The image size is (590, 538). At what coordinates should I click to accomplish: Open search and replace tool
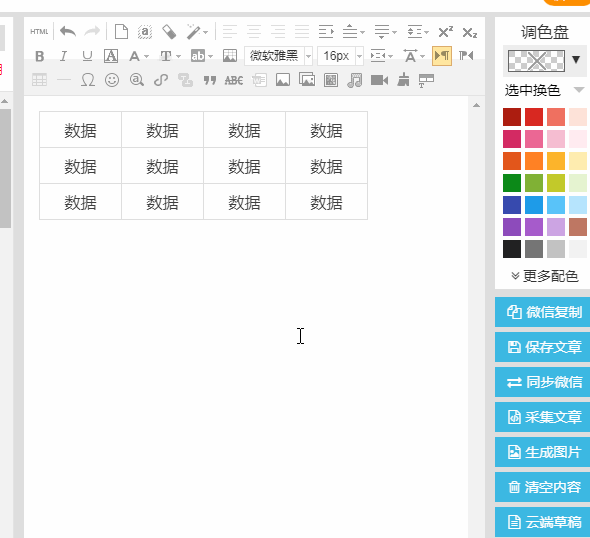(137, 80)
